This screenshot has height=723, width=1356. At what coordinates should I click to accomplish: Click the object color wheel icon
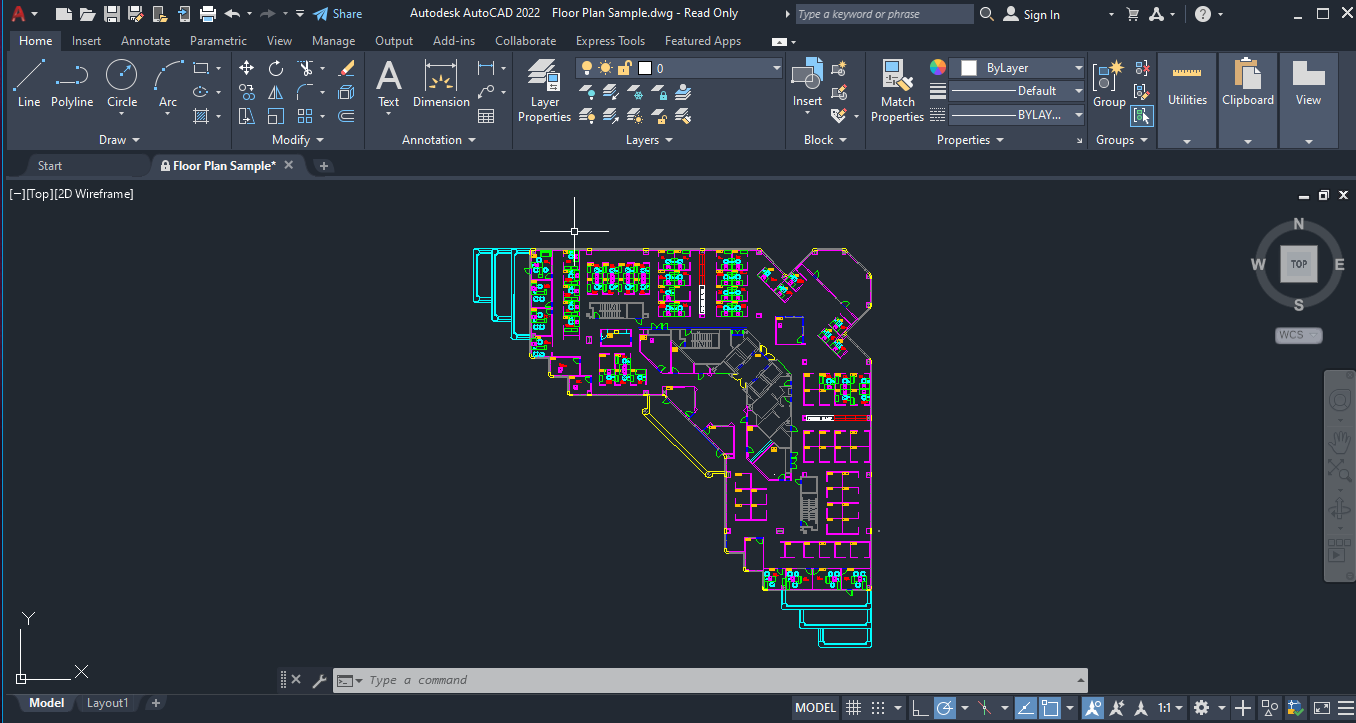tap(937, 68)
